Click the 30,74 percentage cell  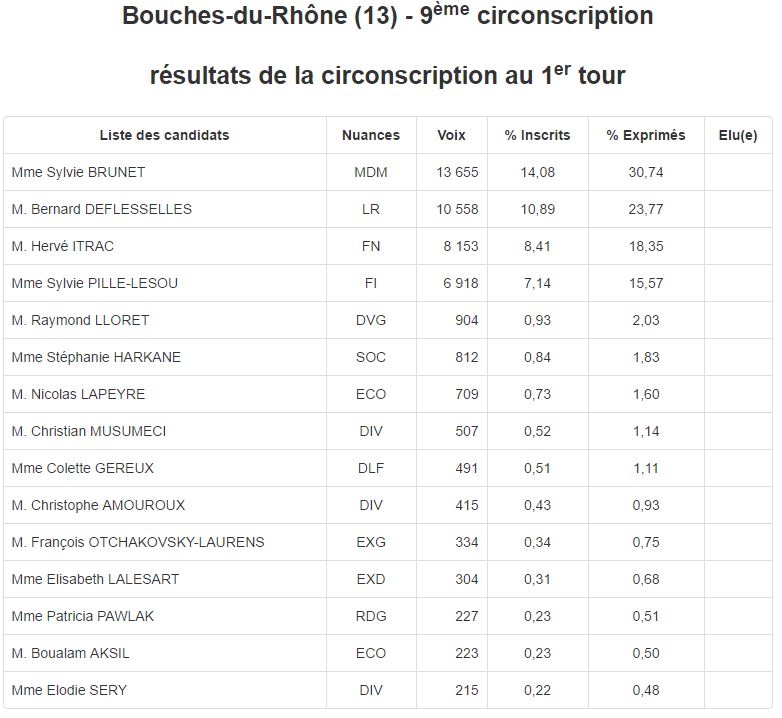tap(645, 172)
